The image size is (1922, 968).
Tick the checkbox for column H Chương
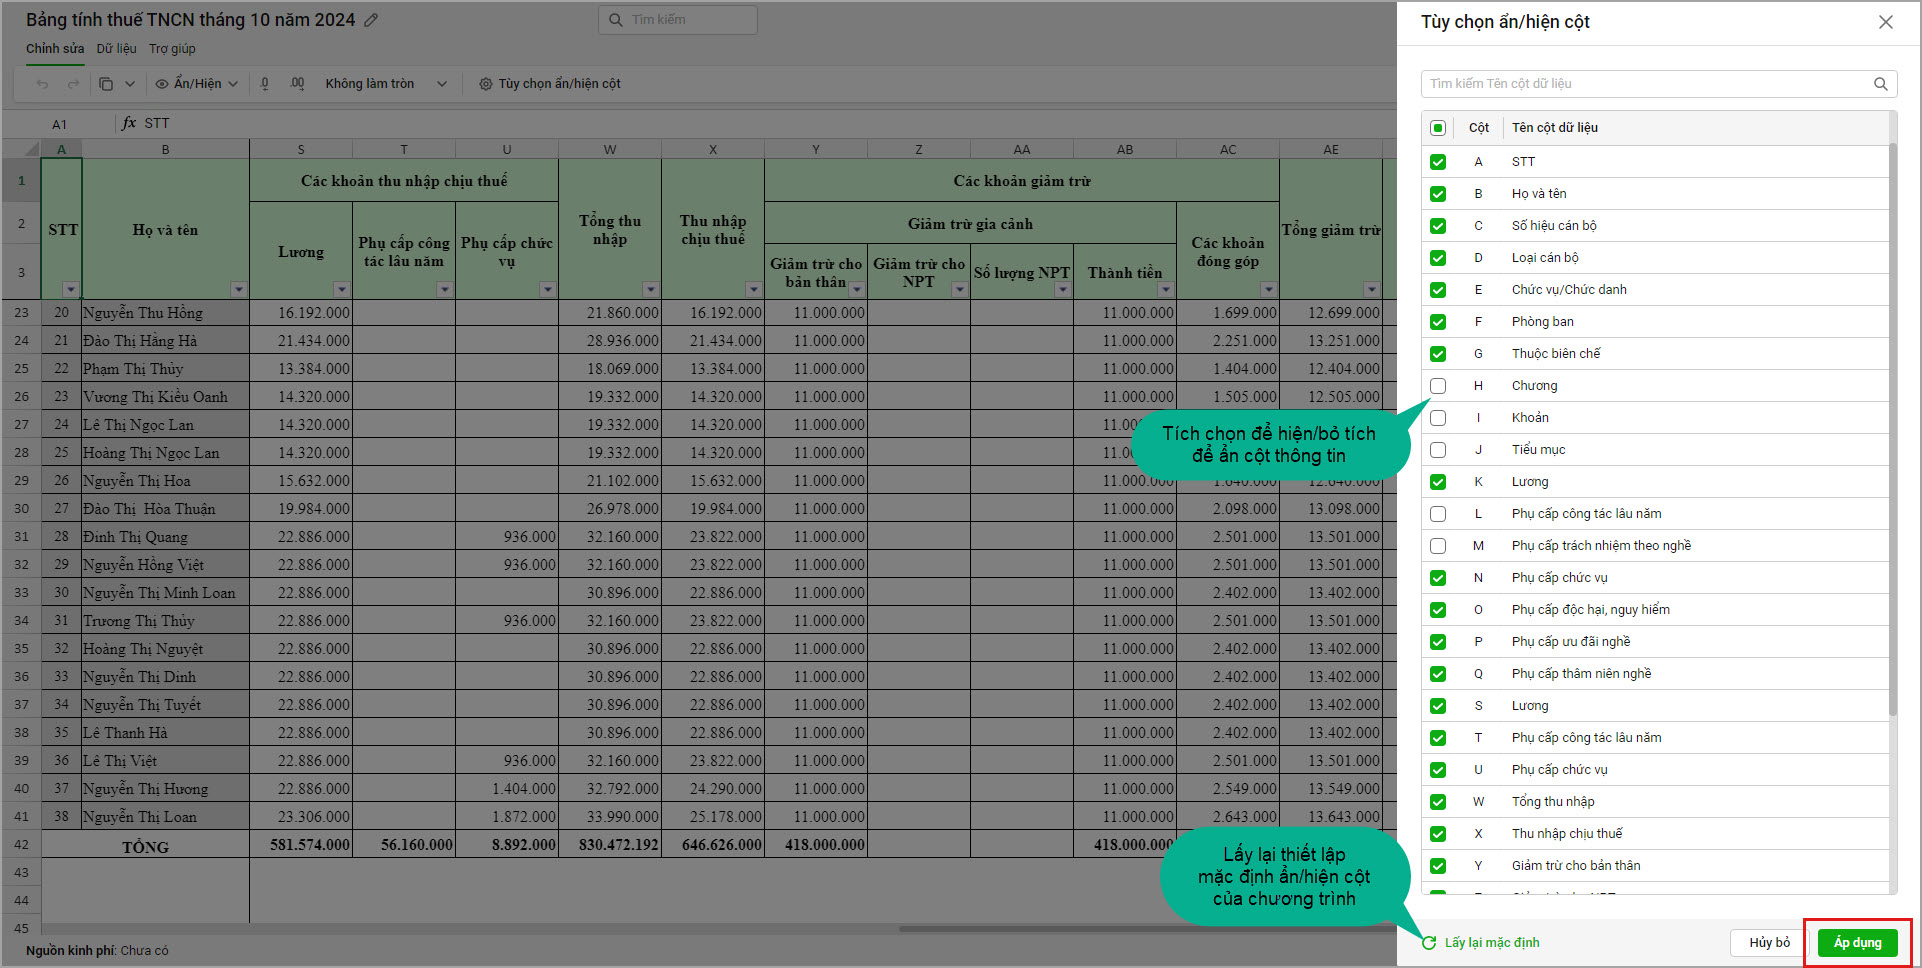pyautogui.click(x=1438, y=386)
